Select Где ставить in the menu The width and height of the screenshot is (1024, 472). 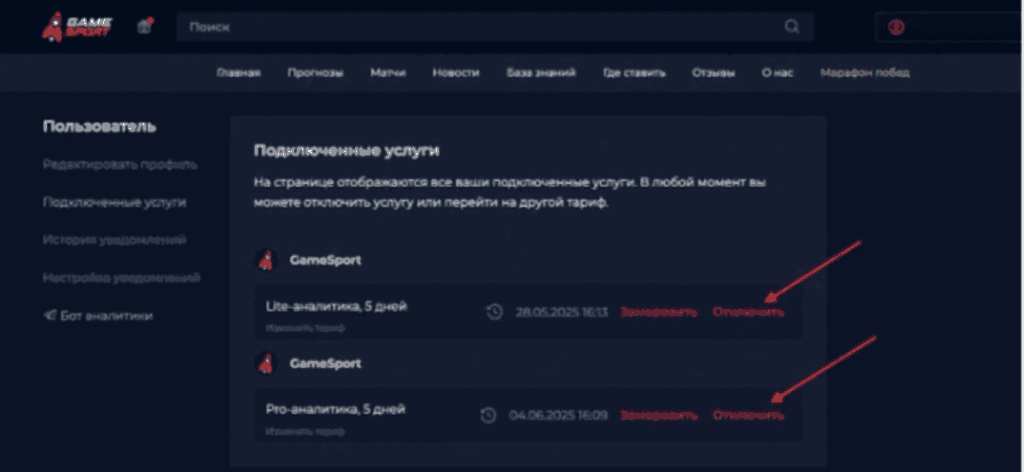pos(634,72)
